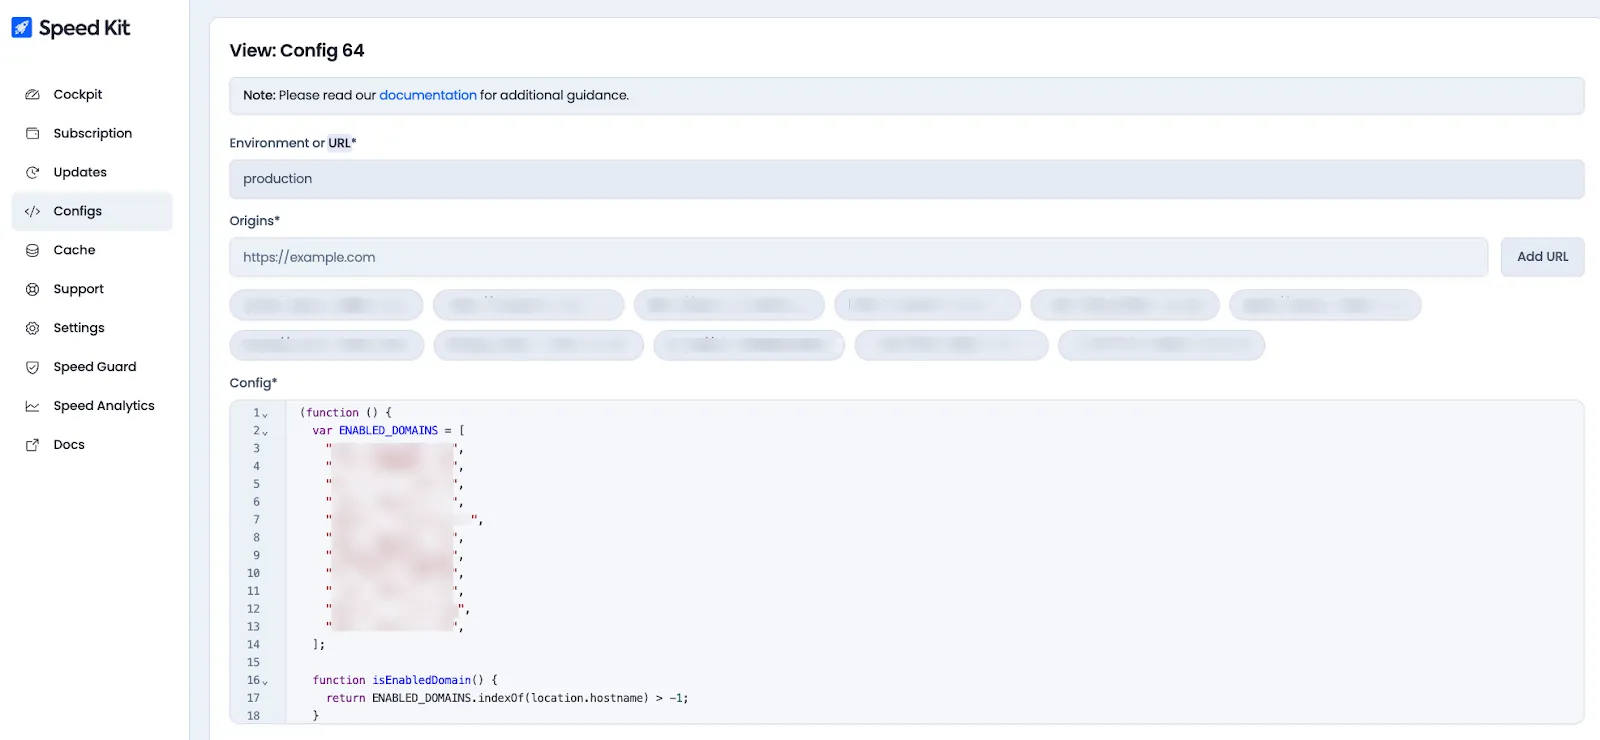Collapse the code fold arrow on line 1
Screen dimensions: 1600x740
[265, 414]
